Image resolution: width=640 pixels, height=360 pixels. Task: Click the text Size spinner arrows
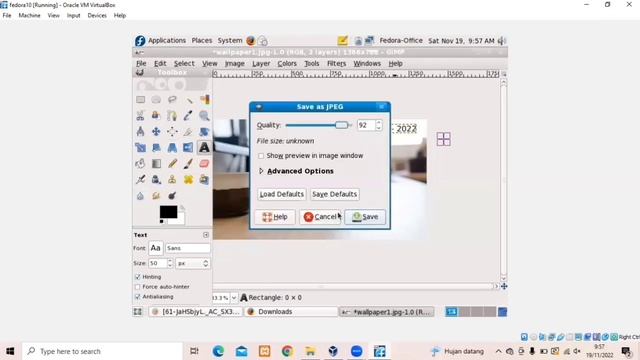tap(170, 263)
